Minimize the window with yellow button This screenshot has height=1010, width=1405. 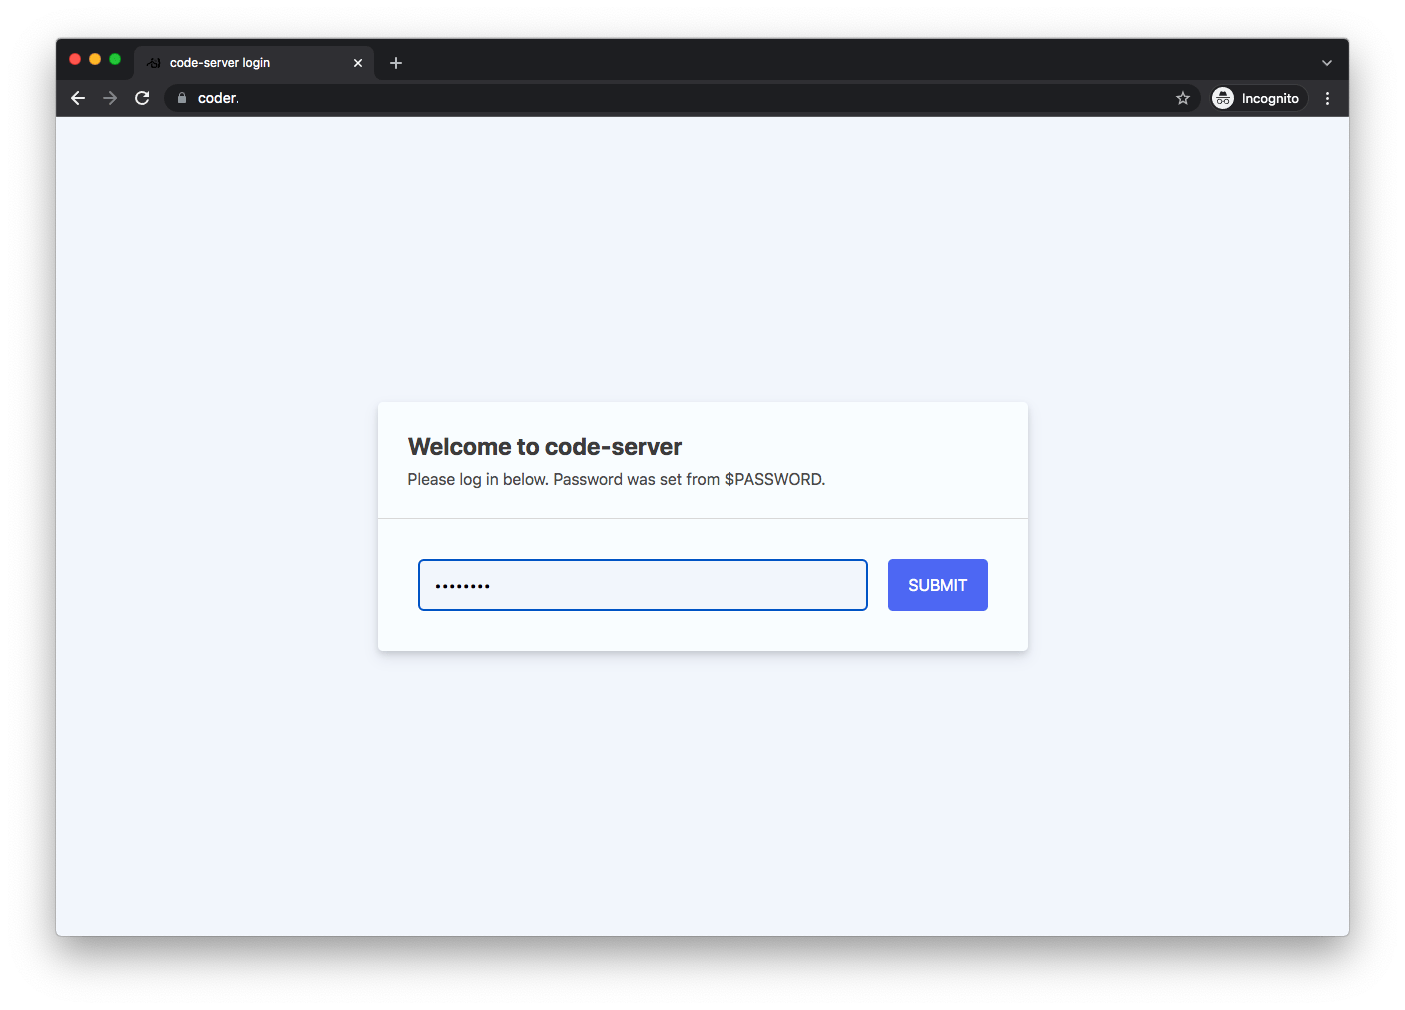coord(95,59)
